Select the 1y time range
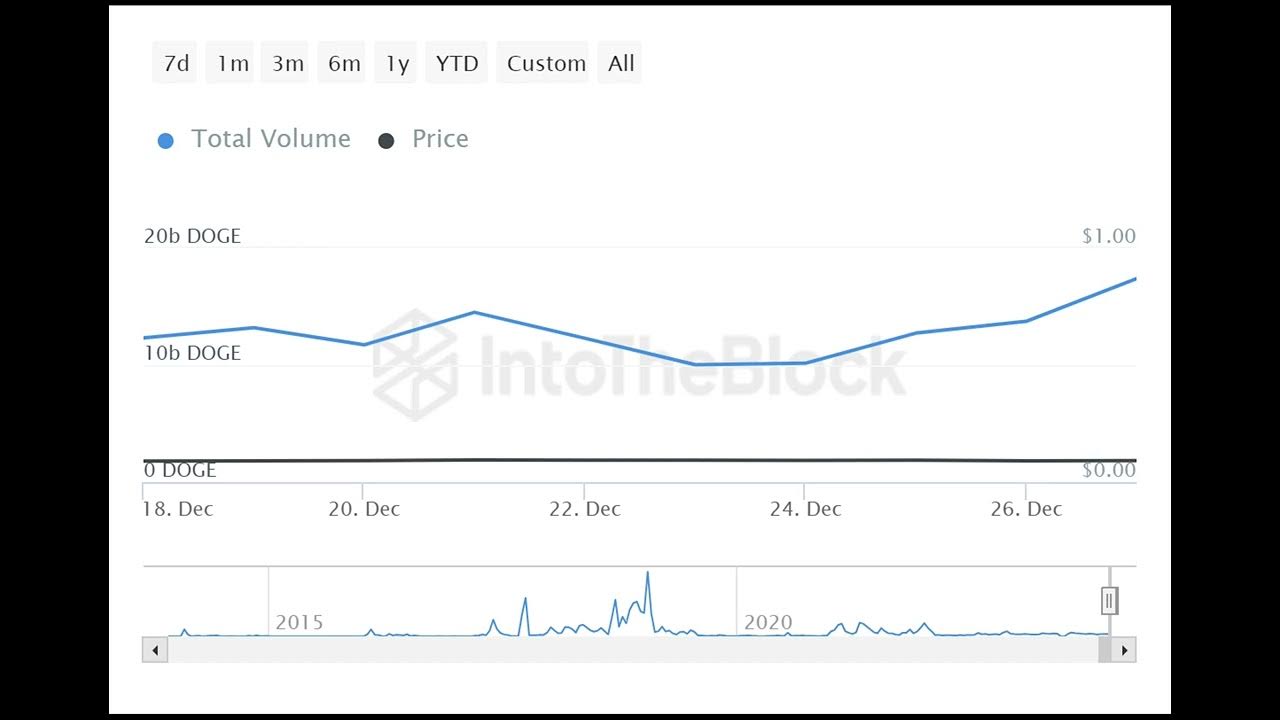1280x720 pixels. click(x=398, y=63)
